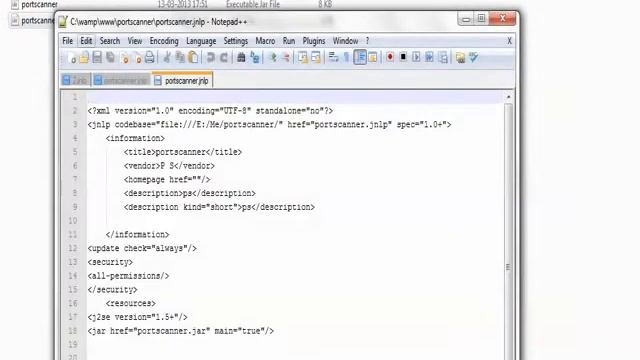Screen dimensions: 640x360
Task: Click the Notepad++ title bar icon
Action: tap(62, 22)
